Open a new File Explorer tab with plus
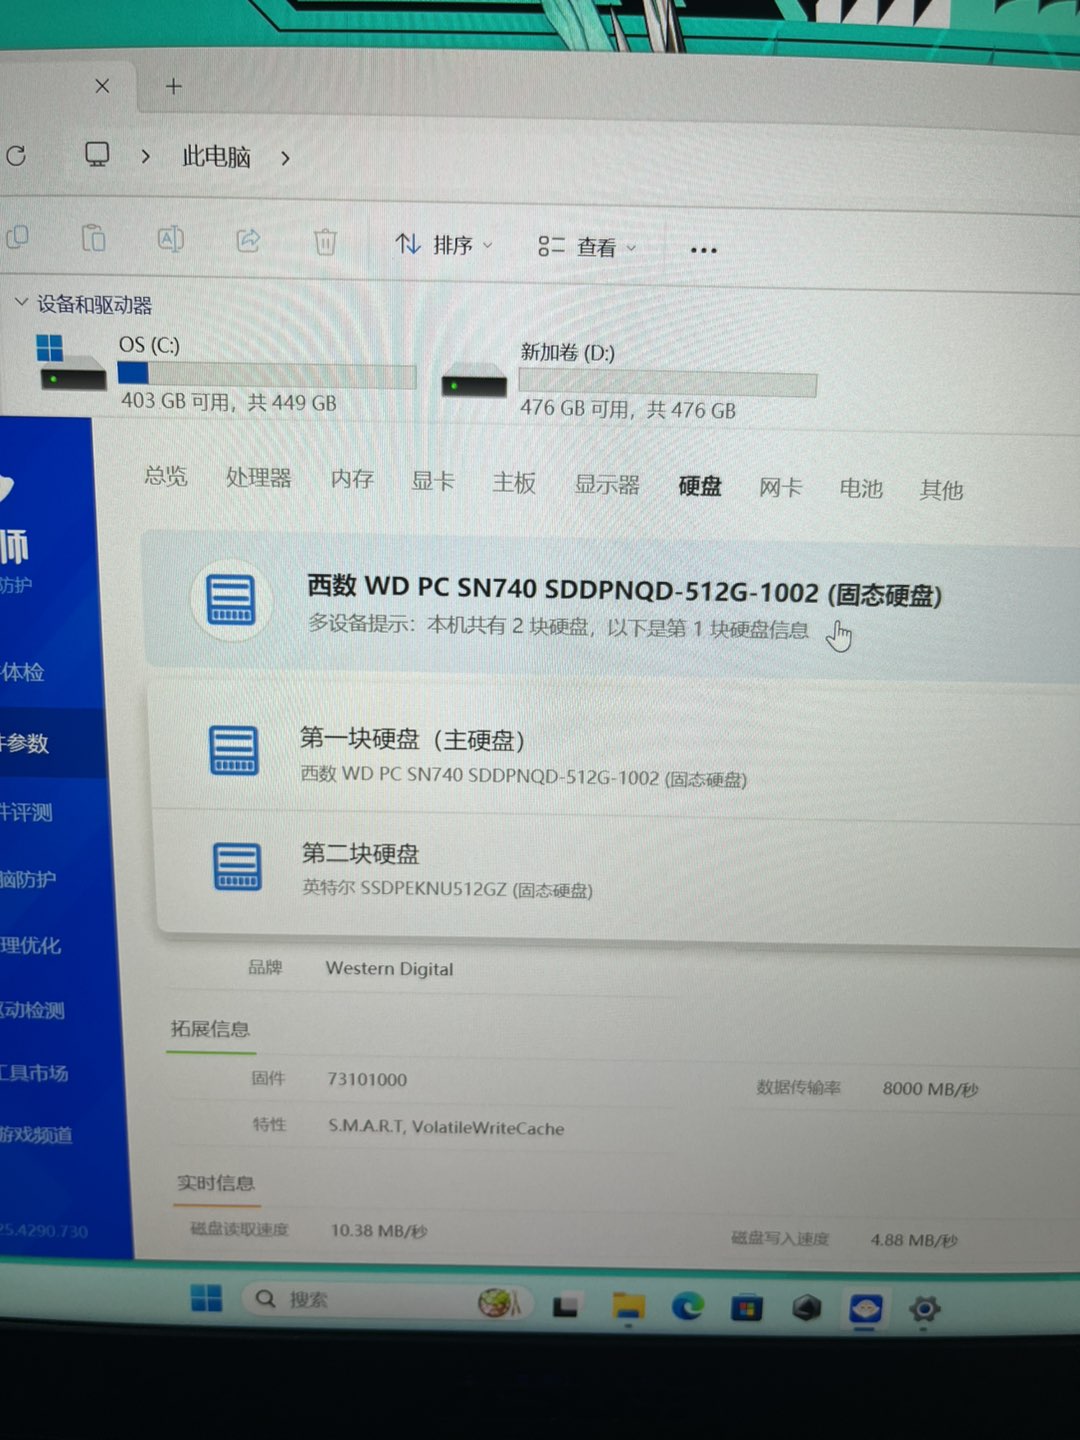The width and height of the screenshot is (1080, 1440). (x=173, y=86)
